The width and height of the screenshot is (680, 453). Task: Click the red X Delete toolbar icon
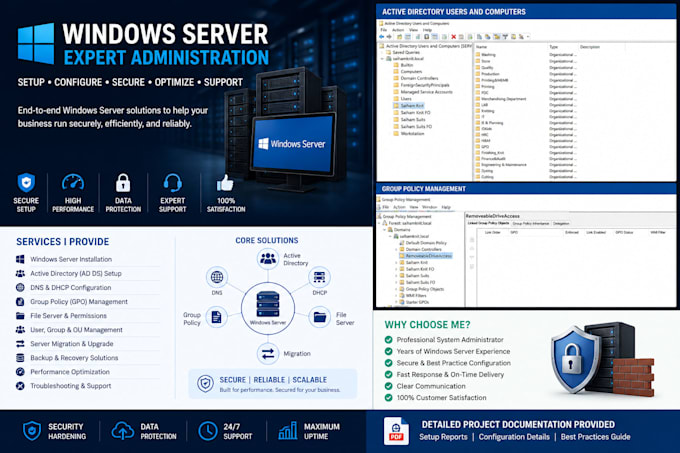click(453, 37)
